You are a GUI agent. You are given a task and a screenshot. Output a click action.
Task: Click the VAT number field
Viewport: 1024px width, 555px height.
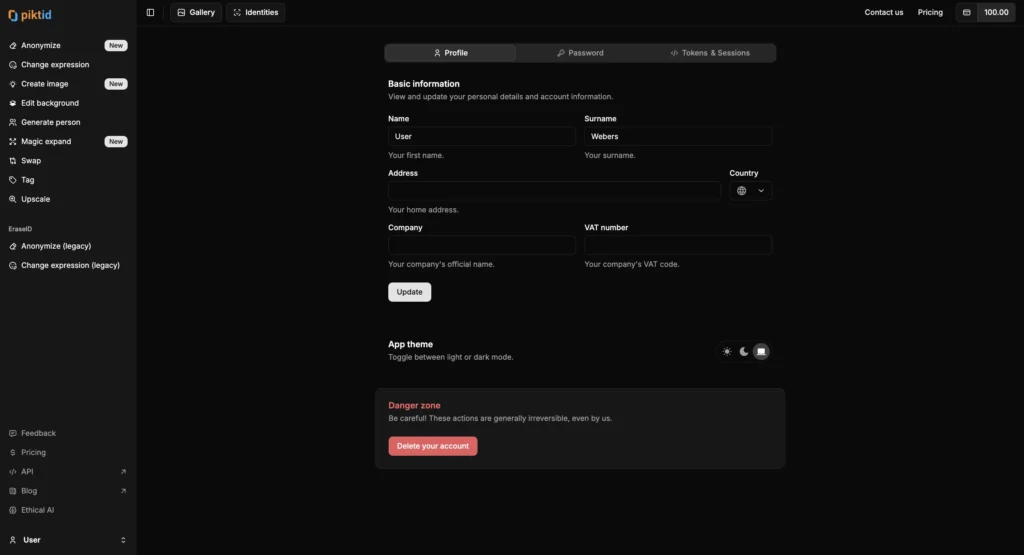(678, 245)
